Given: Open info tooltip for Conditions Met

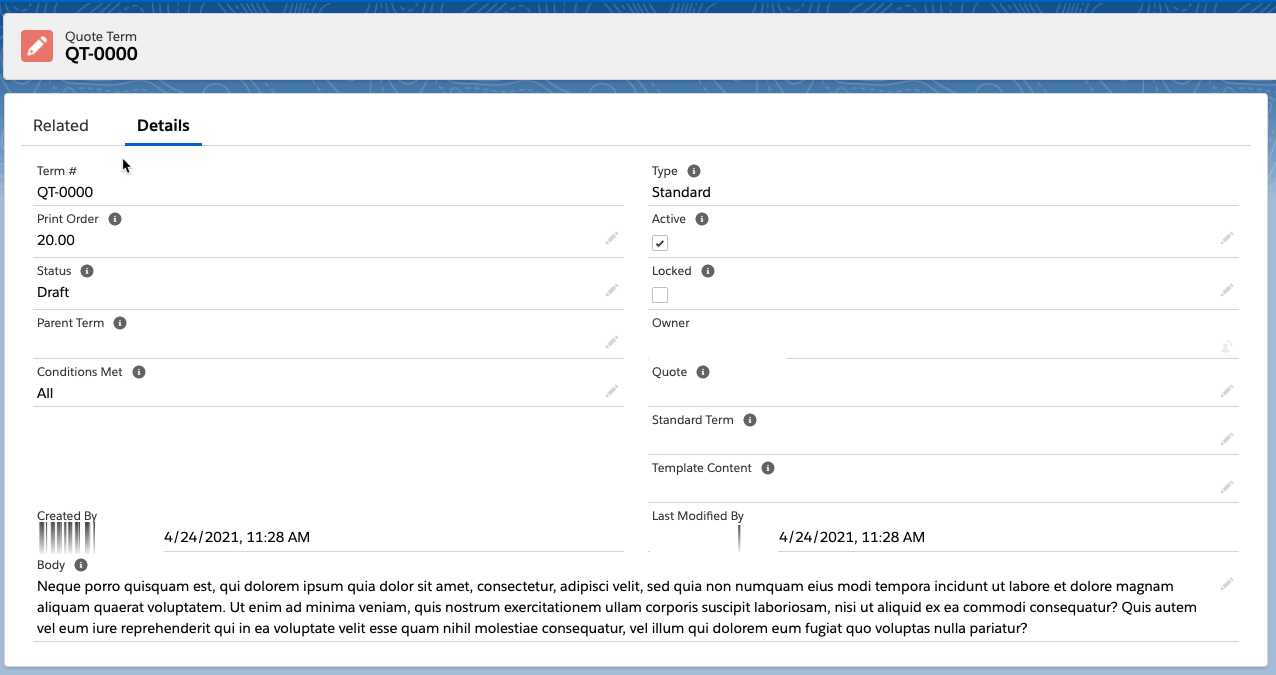Looking at the screenshot, I should (x=139, y=372).
